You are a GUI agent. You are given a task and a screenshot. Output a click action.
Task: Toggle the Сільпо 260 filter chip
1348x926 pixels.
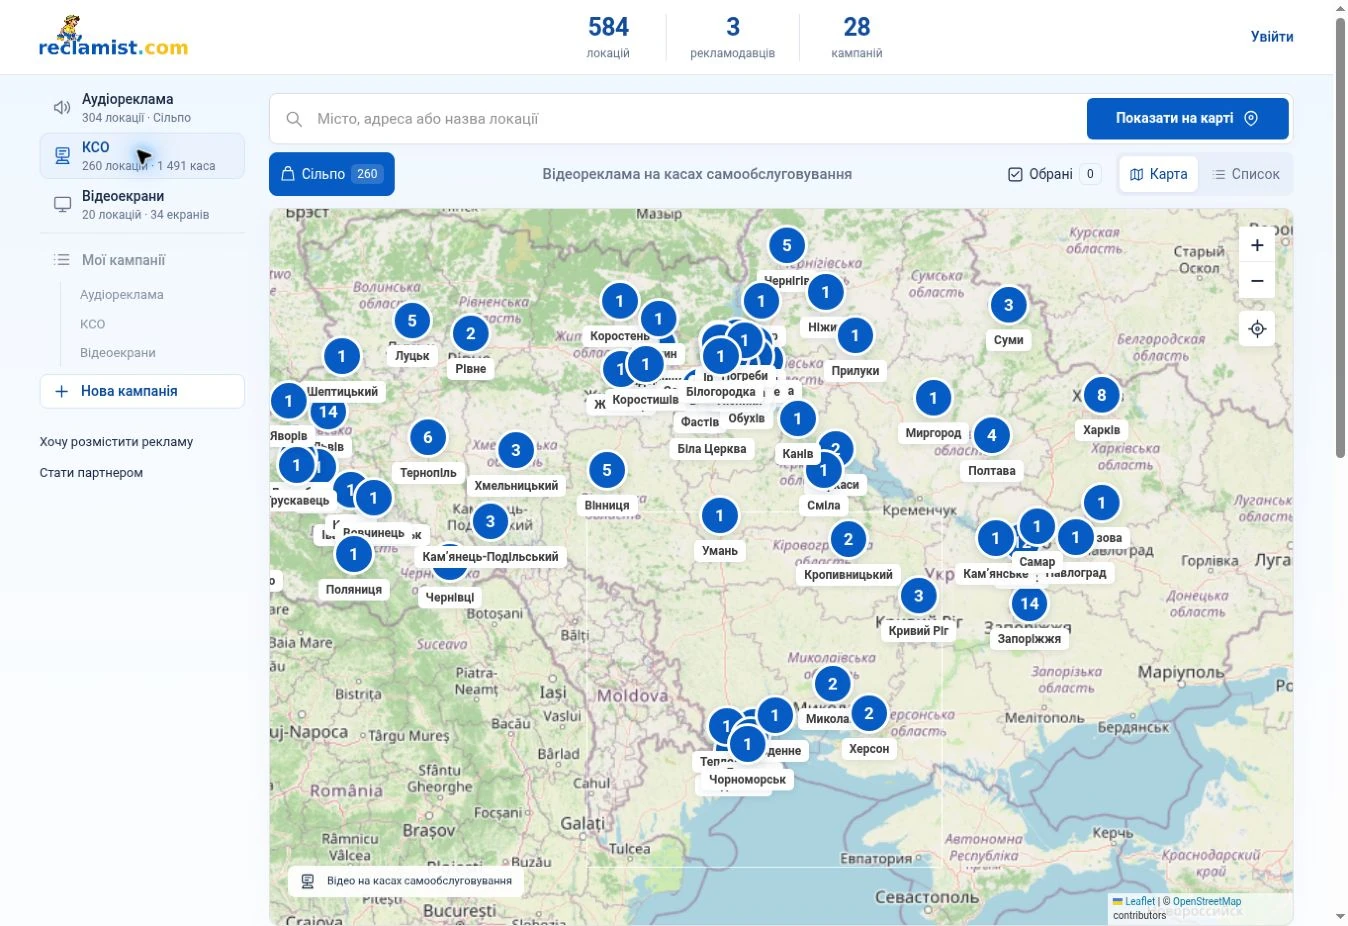click(332, 174)
